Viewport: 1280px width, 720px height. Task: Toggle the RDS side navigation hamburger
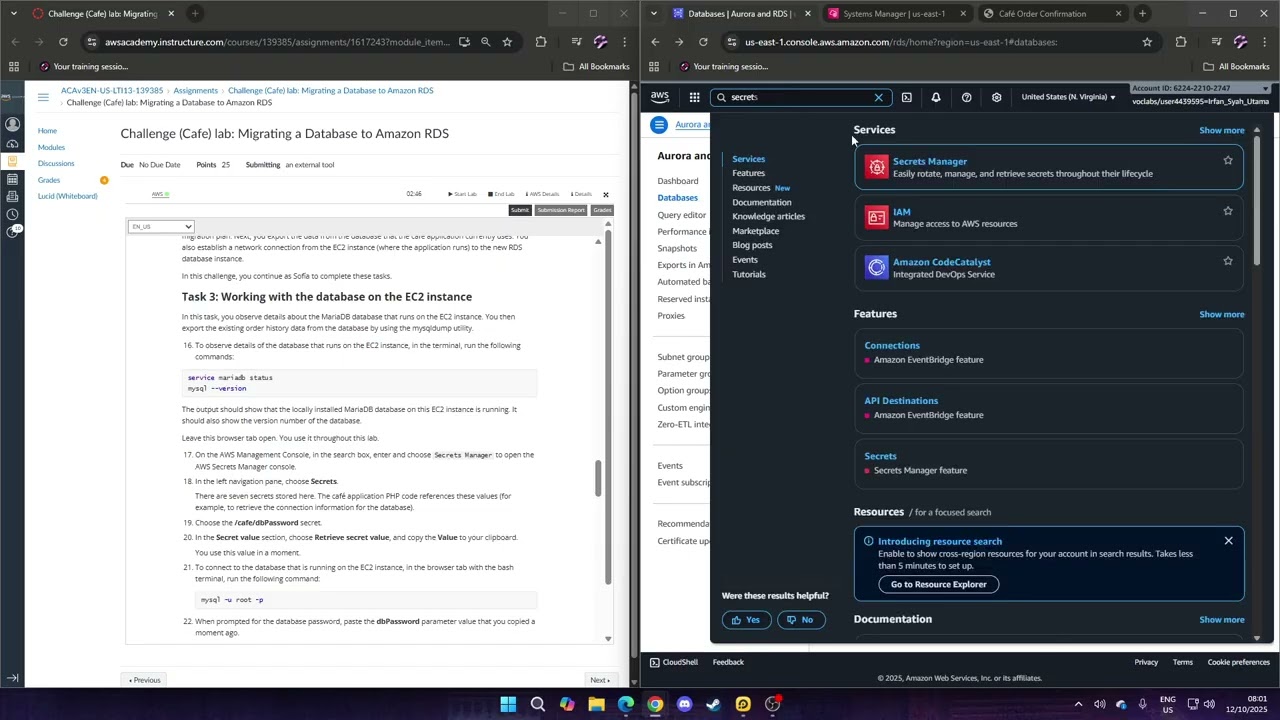[x=658, y=125]
